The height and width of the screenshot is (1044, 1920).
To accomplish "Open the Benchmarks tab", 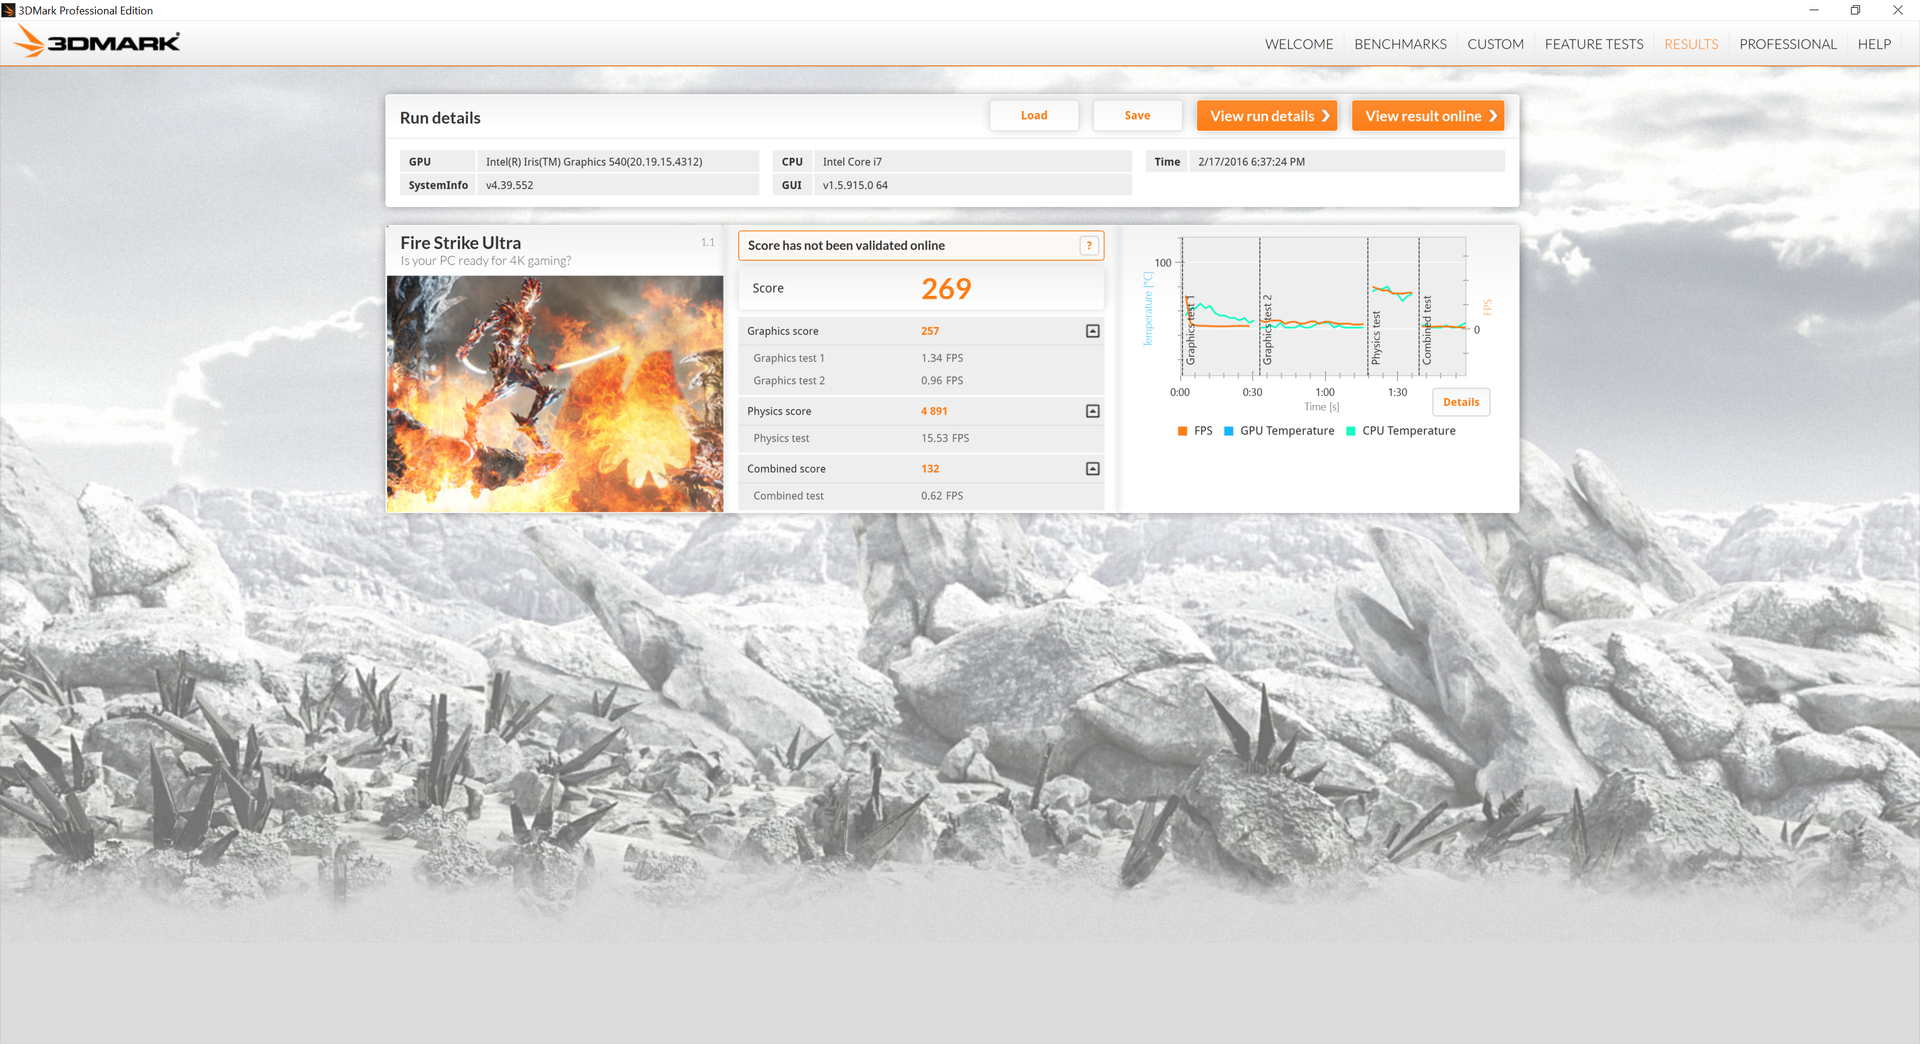I will [1400, 44].
